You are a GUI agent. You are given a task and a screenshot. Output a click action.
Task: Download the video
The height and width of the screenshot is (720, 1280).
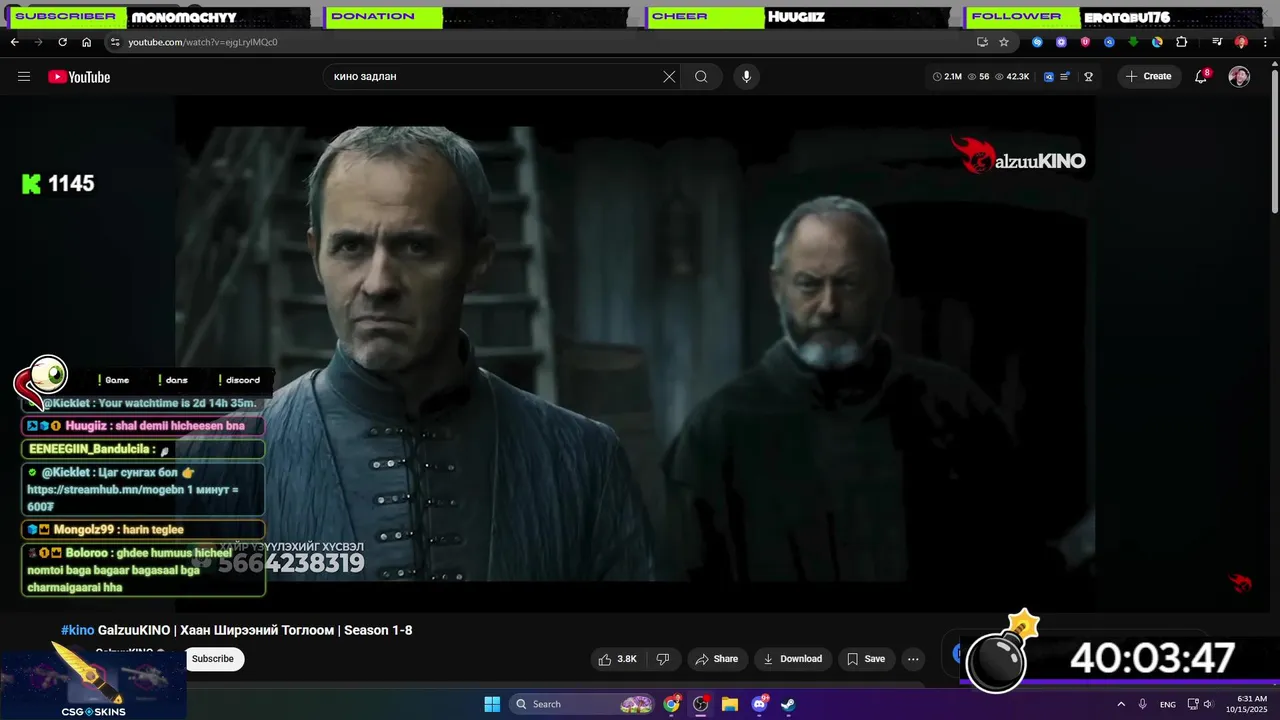[x=792, y=659]
